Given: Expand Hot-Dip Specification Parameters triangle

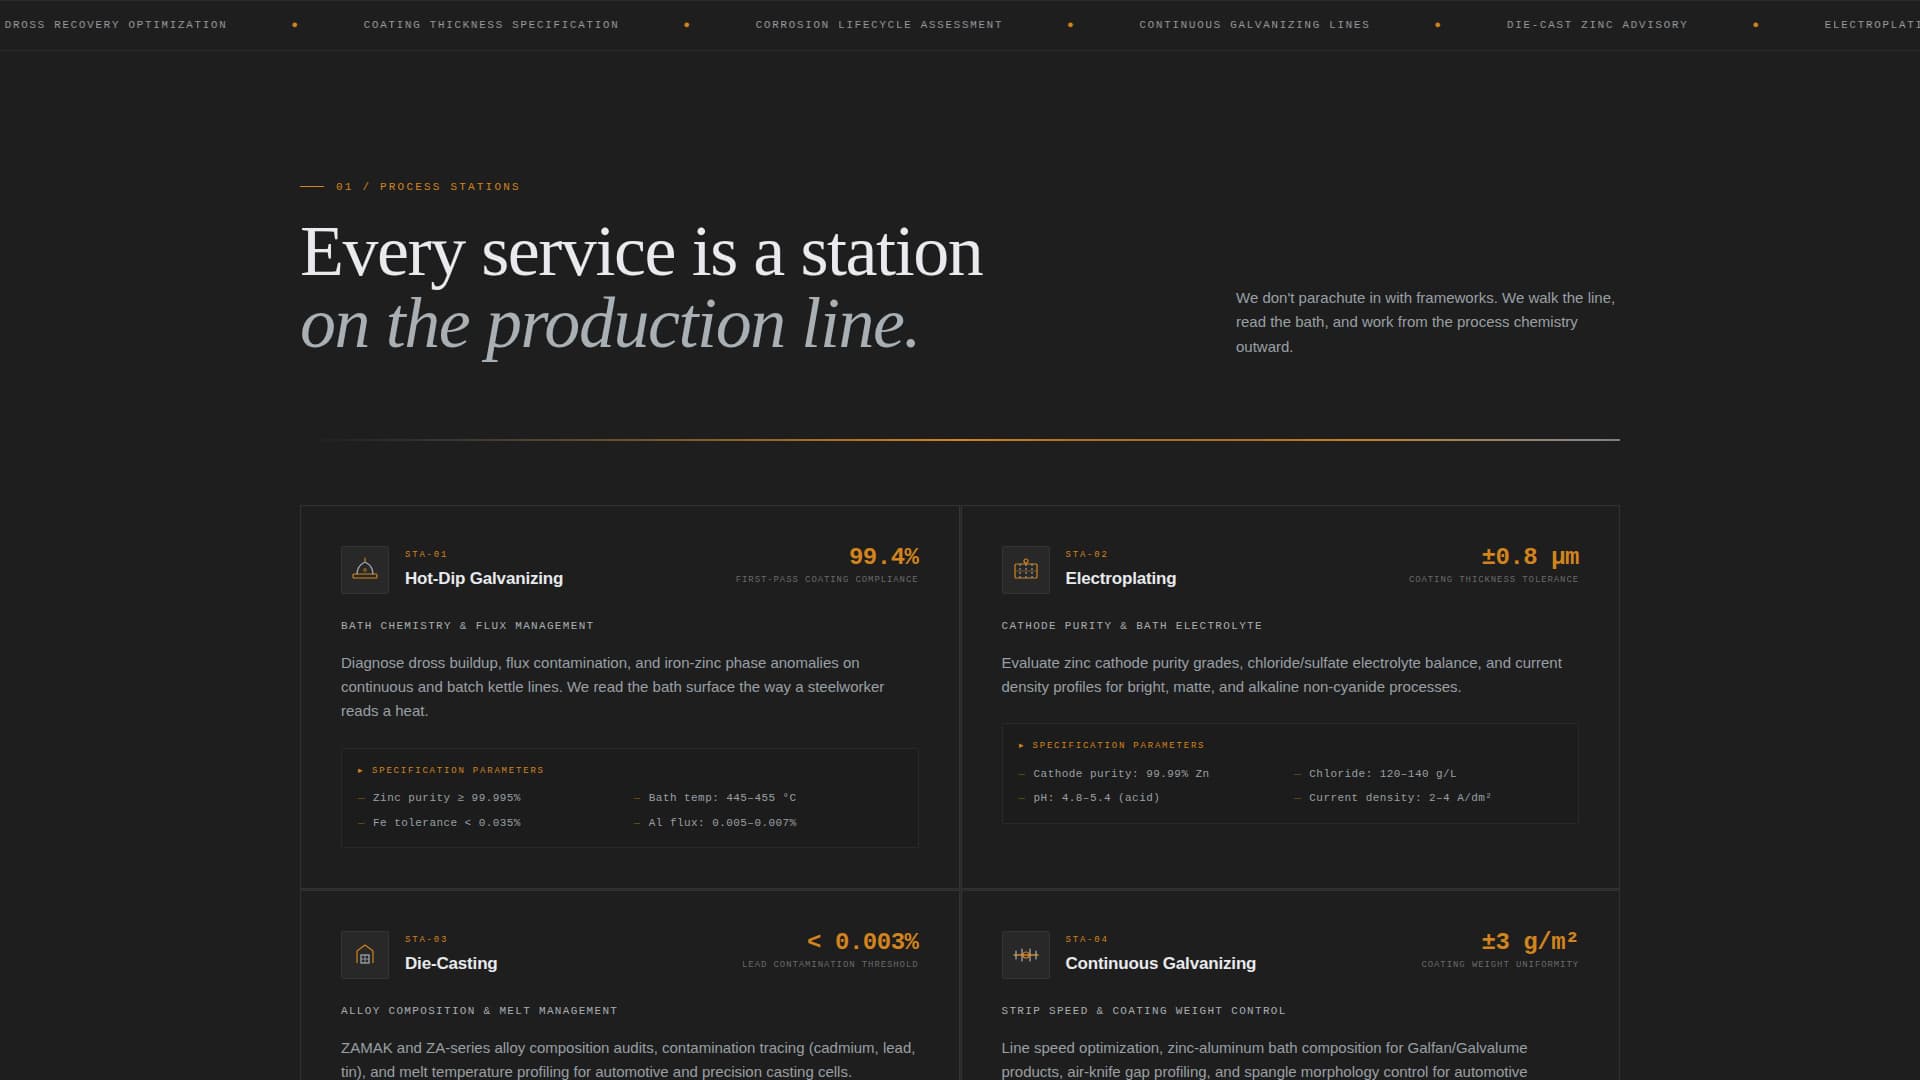Looking at the screenshot, I should [x=360, y=770].
